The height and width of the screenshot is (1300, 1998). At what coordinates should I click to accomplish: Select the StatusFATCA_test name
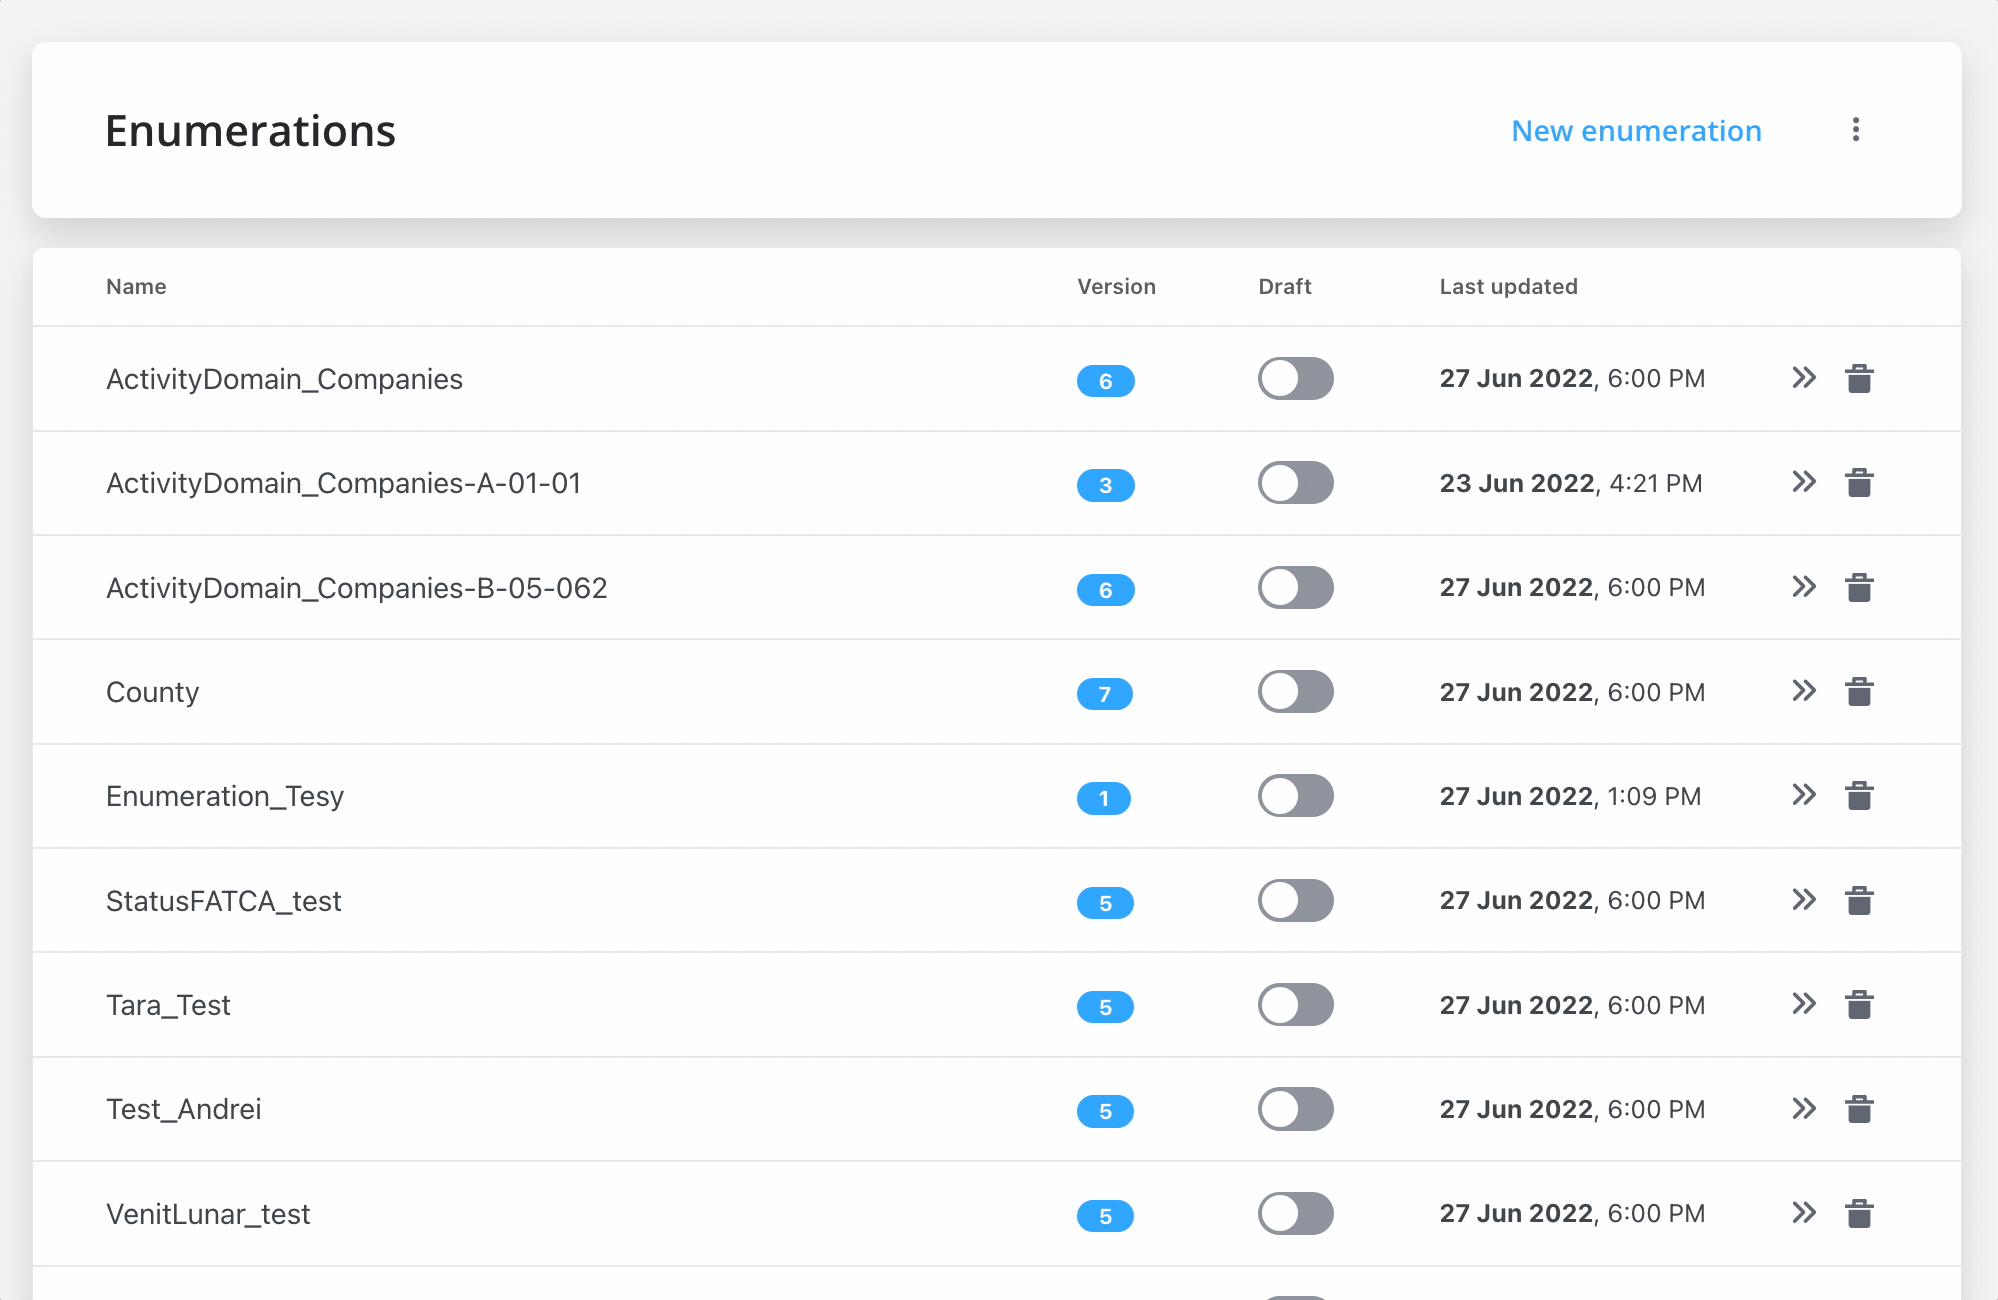[x=224, y=902]
